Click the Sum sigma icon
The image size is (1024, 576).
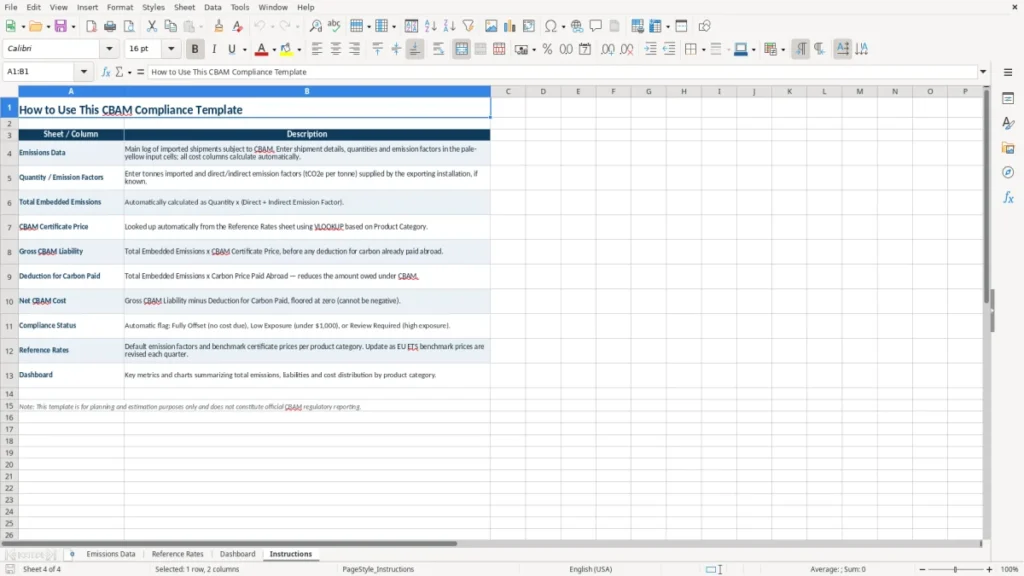[119, 72]
